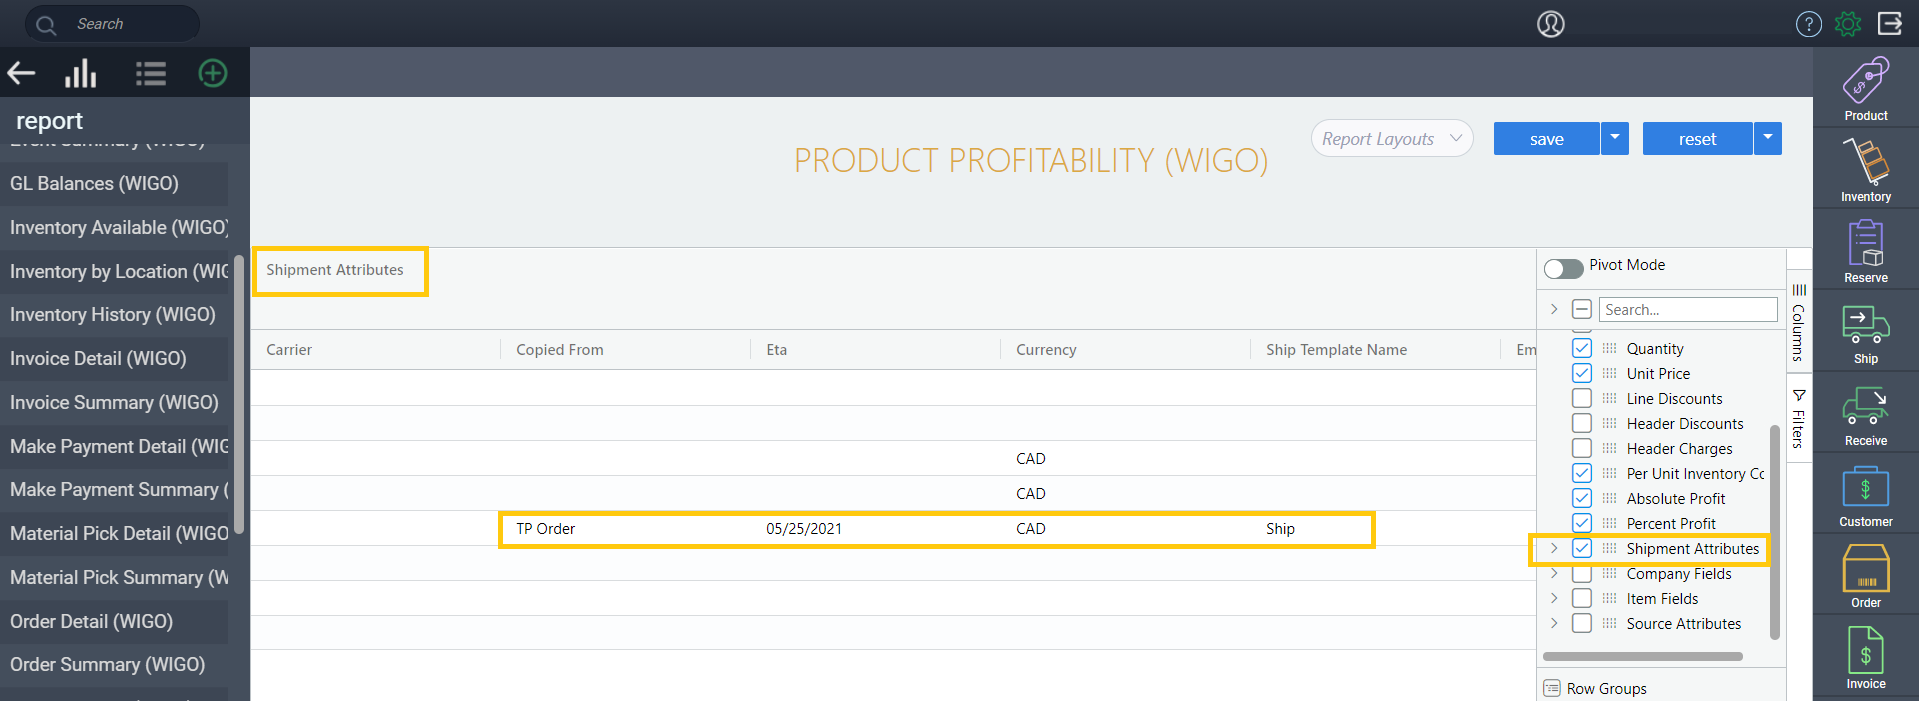Uncheck the Shipment Attributes checkbox
Screen dimensions: 1919x701
click(x=1582, y=548)
